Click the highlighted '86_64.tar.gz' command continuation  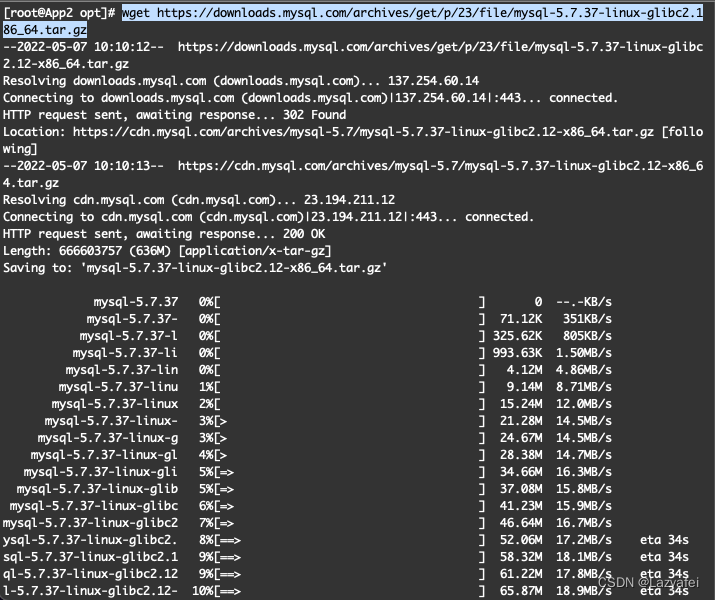click(x=45, y=30)
